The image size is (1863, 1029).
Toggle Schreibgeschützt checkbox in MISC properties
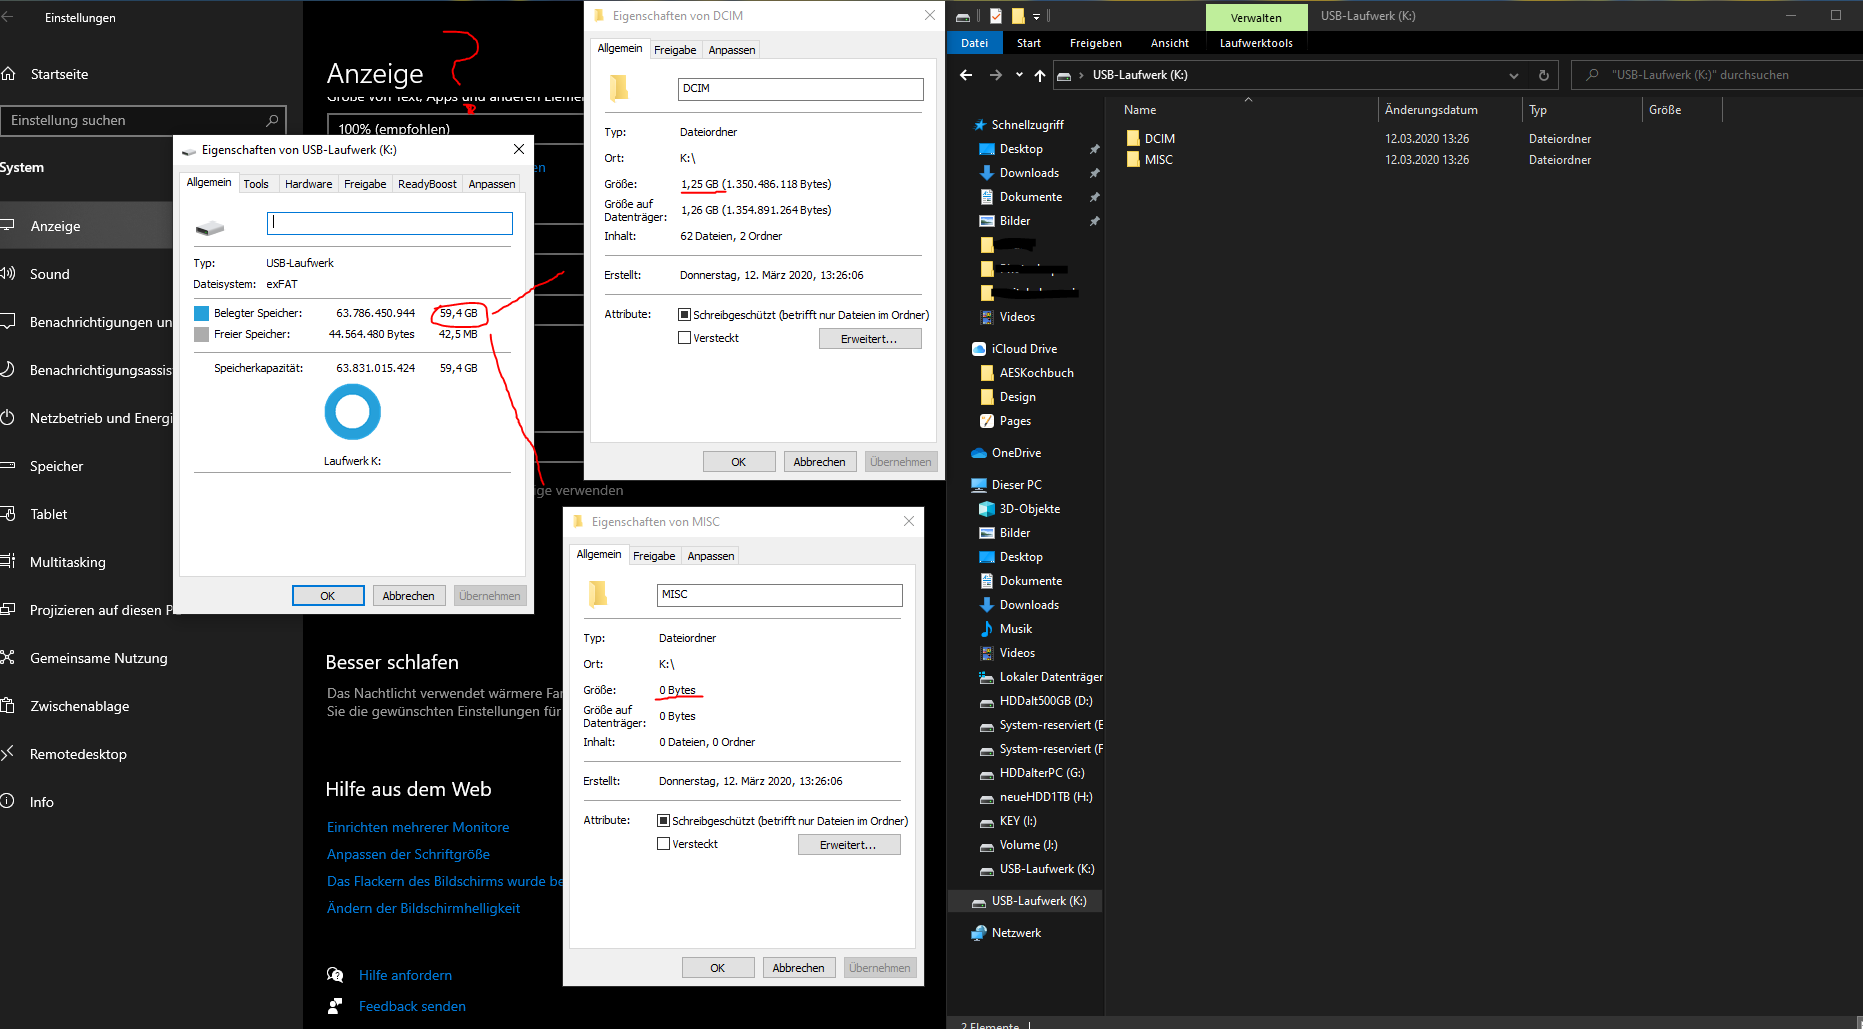(663, 820)
